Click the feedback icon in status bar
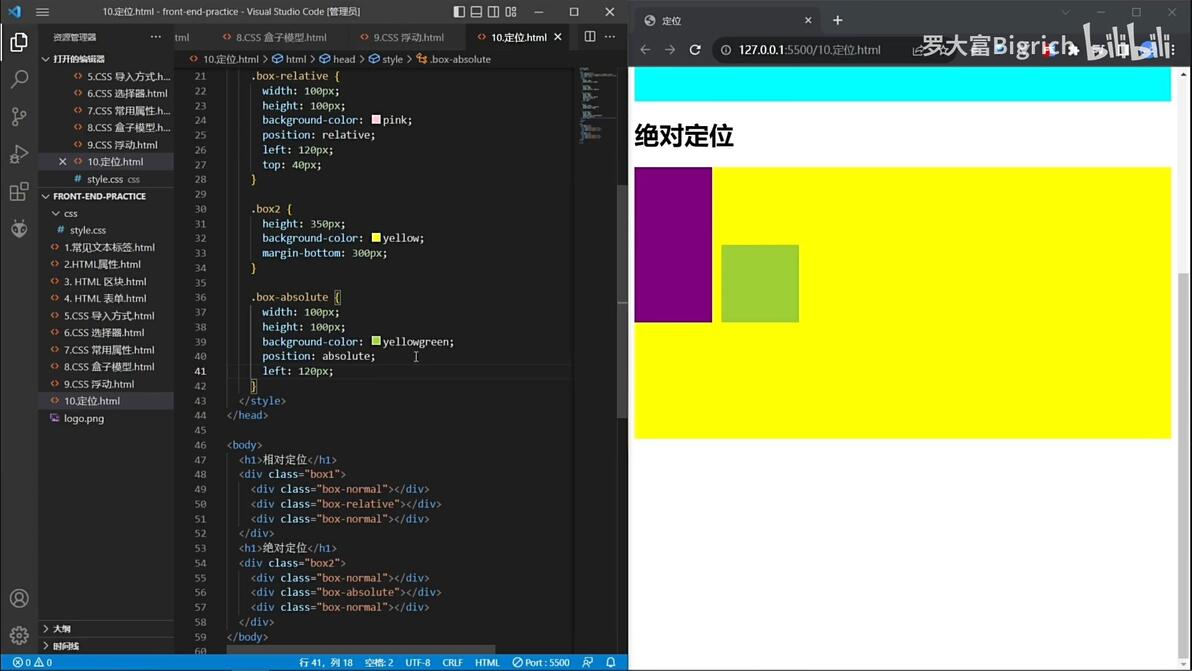 pyautogui.click(x=588, y=663)
